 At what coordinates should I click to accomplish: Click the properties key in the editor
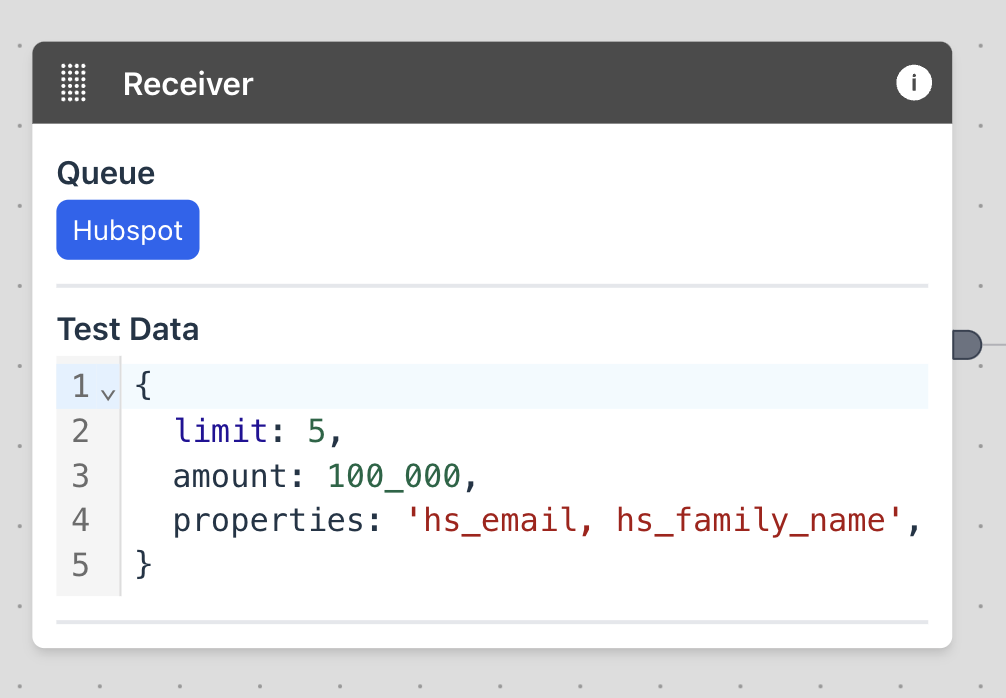269,522
